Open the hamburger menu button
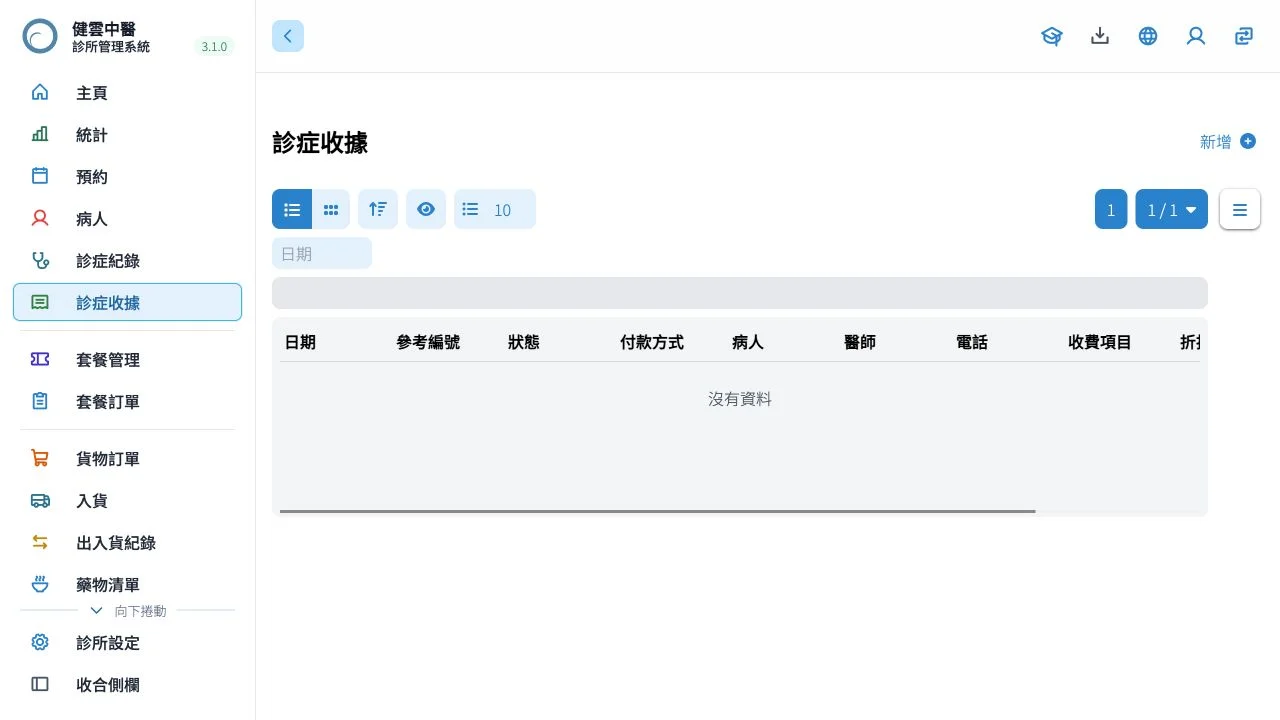This screenshot has height=720, width=1280. coord(1240,209)
